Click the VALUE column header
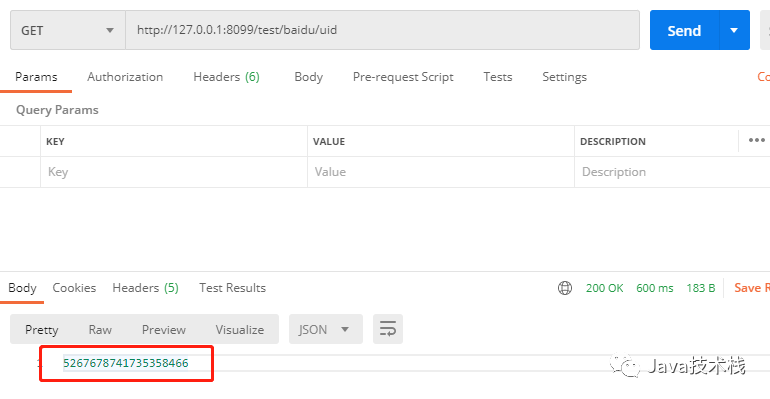 pos(329,142)
